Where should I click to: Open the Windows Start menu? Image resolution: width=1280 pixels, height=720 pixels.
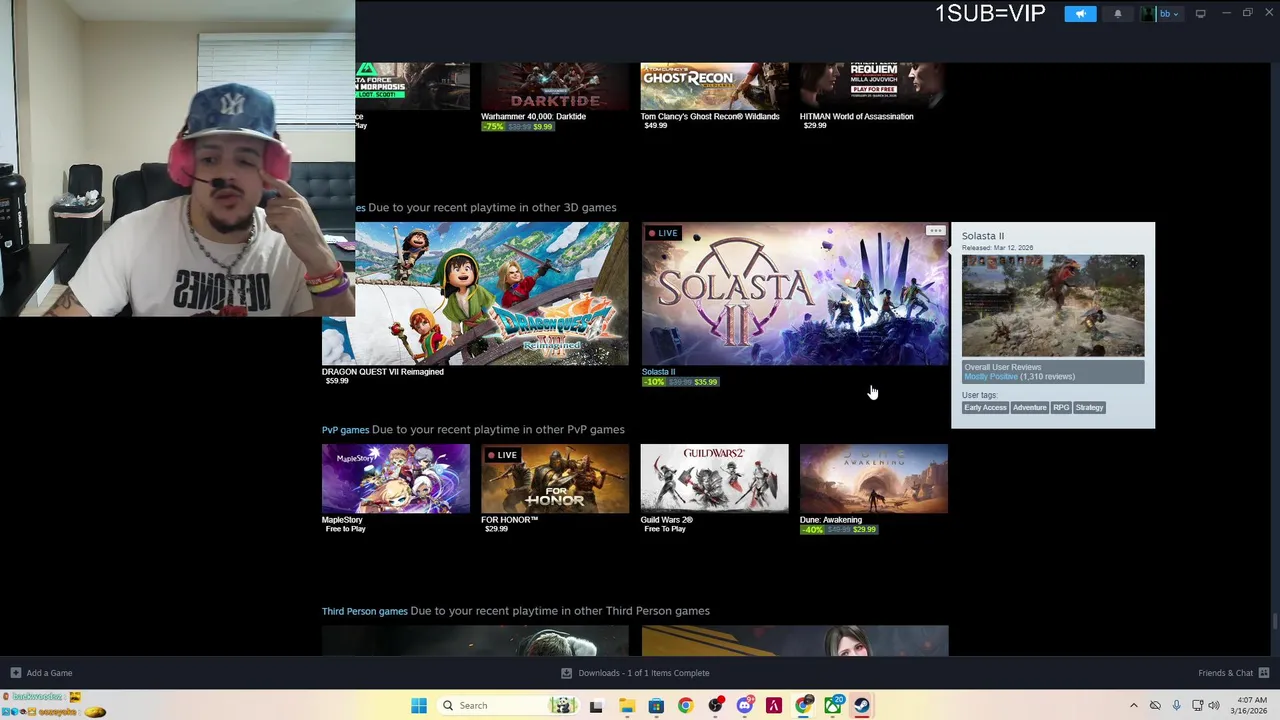tap(419, 706)
